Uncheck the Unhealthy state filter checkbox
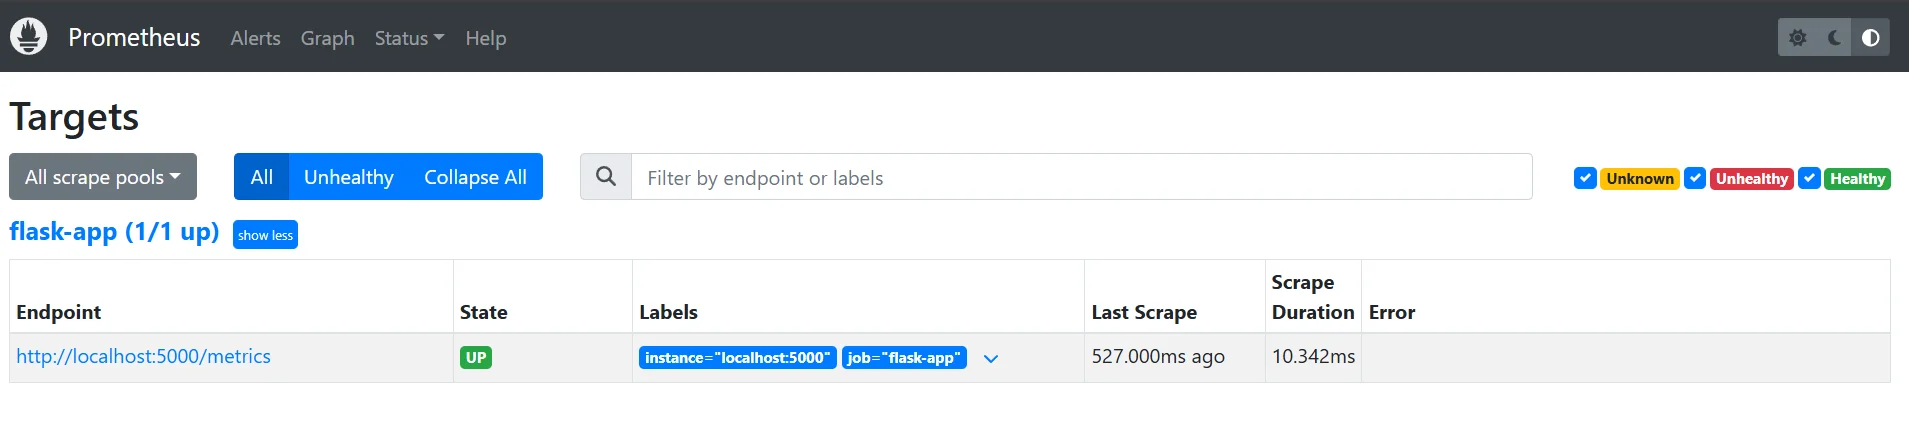Viewport: 1909px width, 431px height. tap(1695, 178)
